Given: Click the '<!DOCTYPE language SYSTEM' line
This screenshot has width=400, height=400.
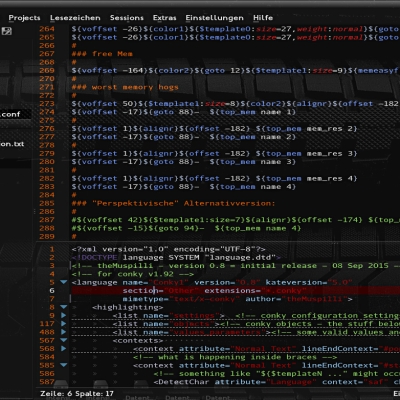Looking at the screenshot, I should point(176,257).
